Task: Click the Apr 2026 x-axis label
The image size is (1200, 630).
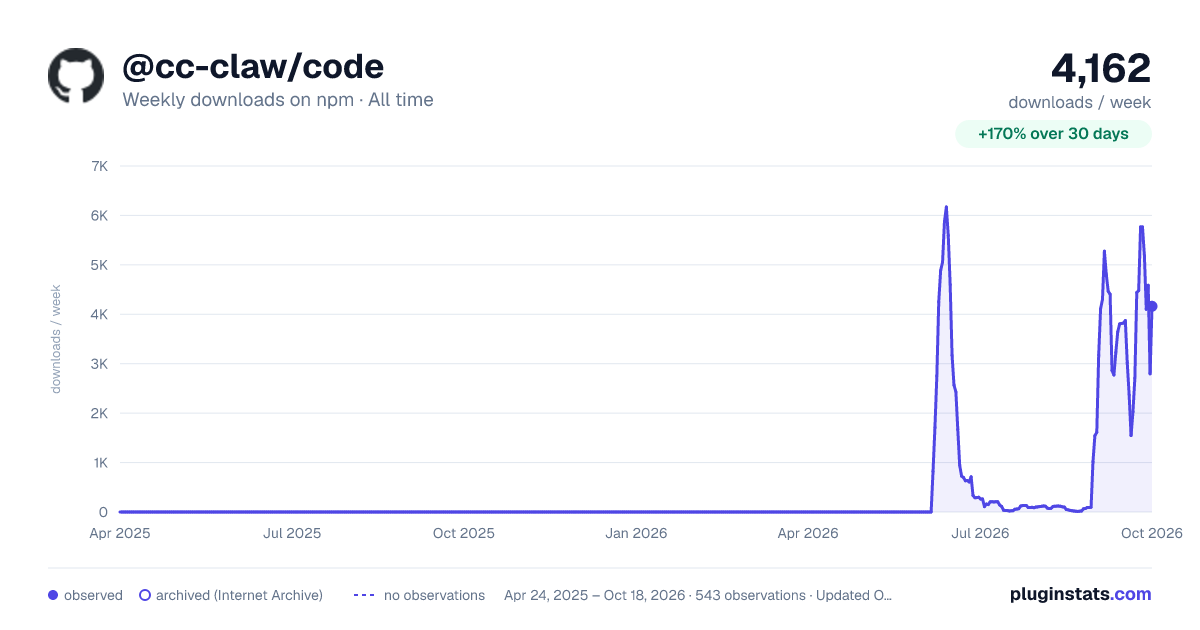Action: [x=807, y=534]
